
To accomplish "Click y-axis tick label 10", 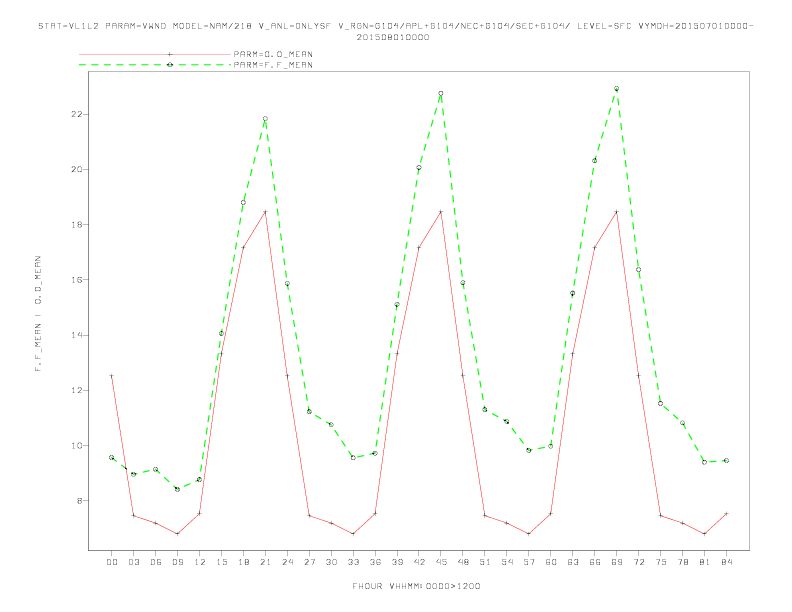I will [77, 445].
